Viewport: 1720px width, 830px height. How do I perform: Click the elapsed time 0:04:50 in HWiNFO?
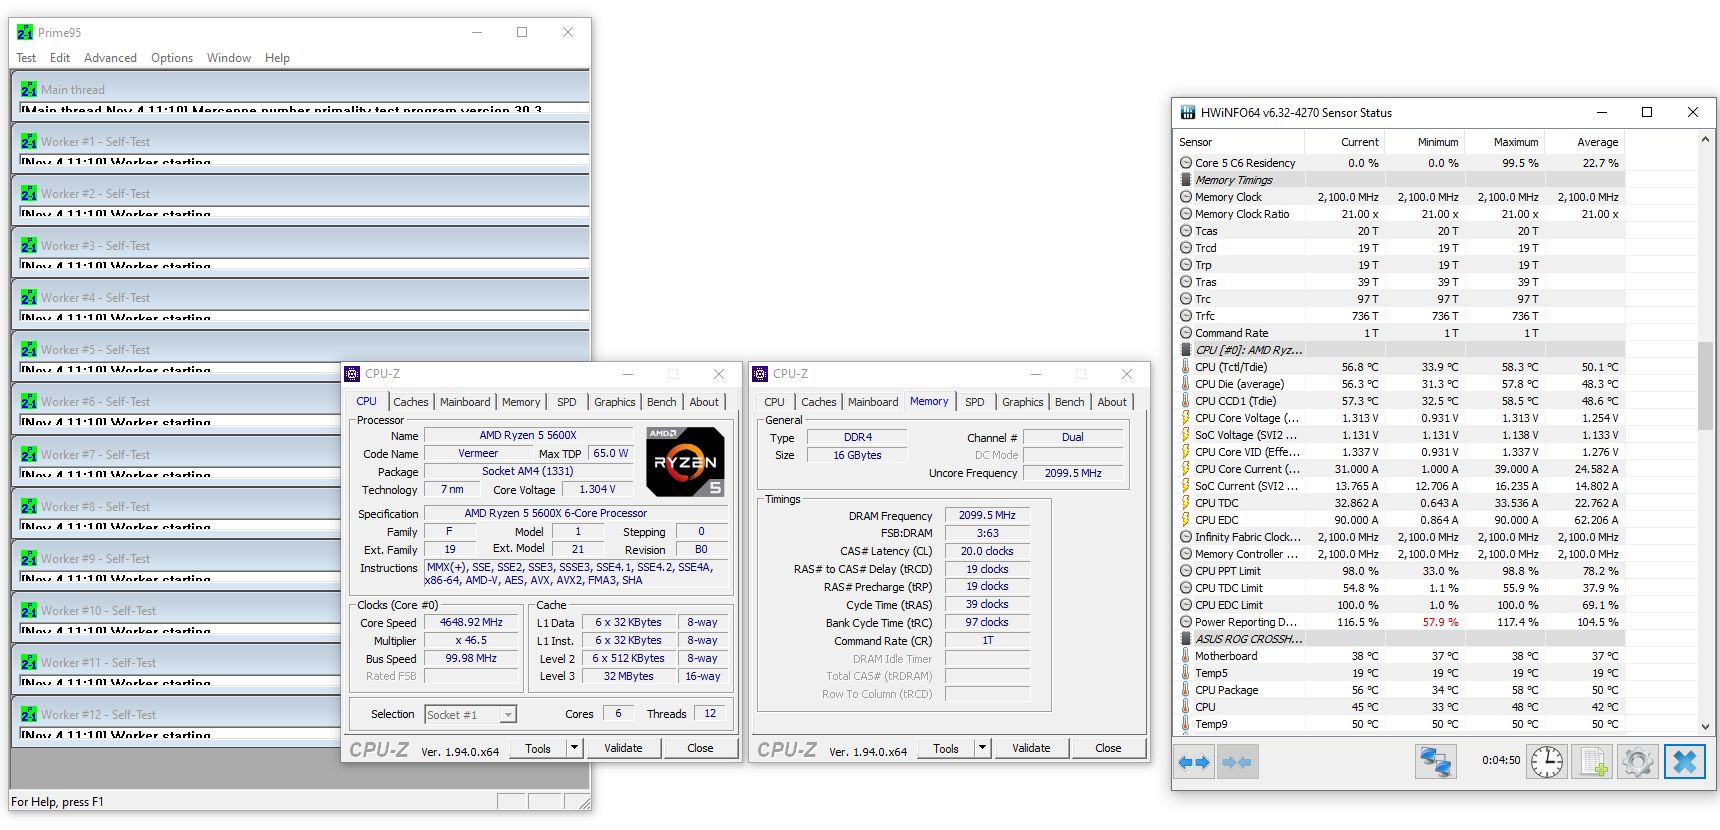pyautogui.click(x=1501, y=761)
